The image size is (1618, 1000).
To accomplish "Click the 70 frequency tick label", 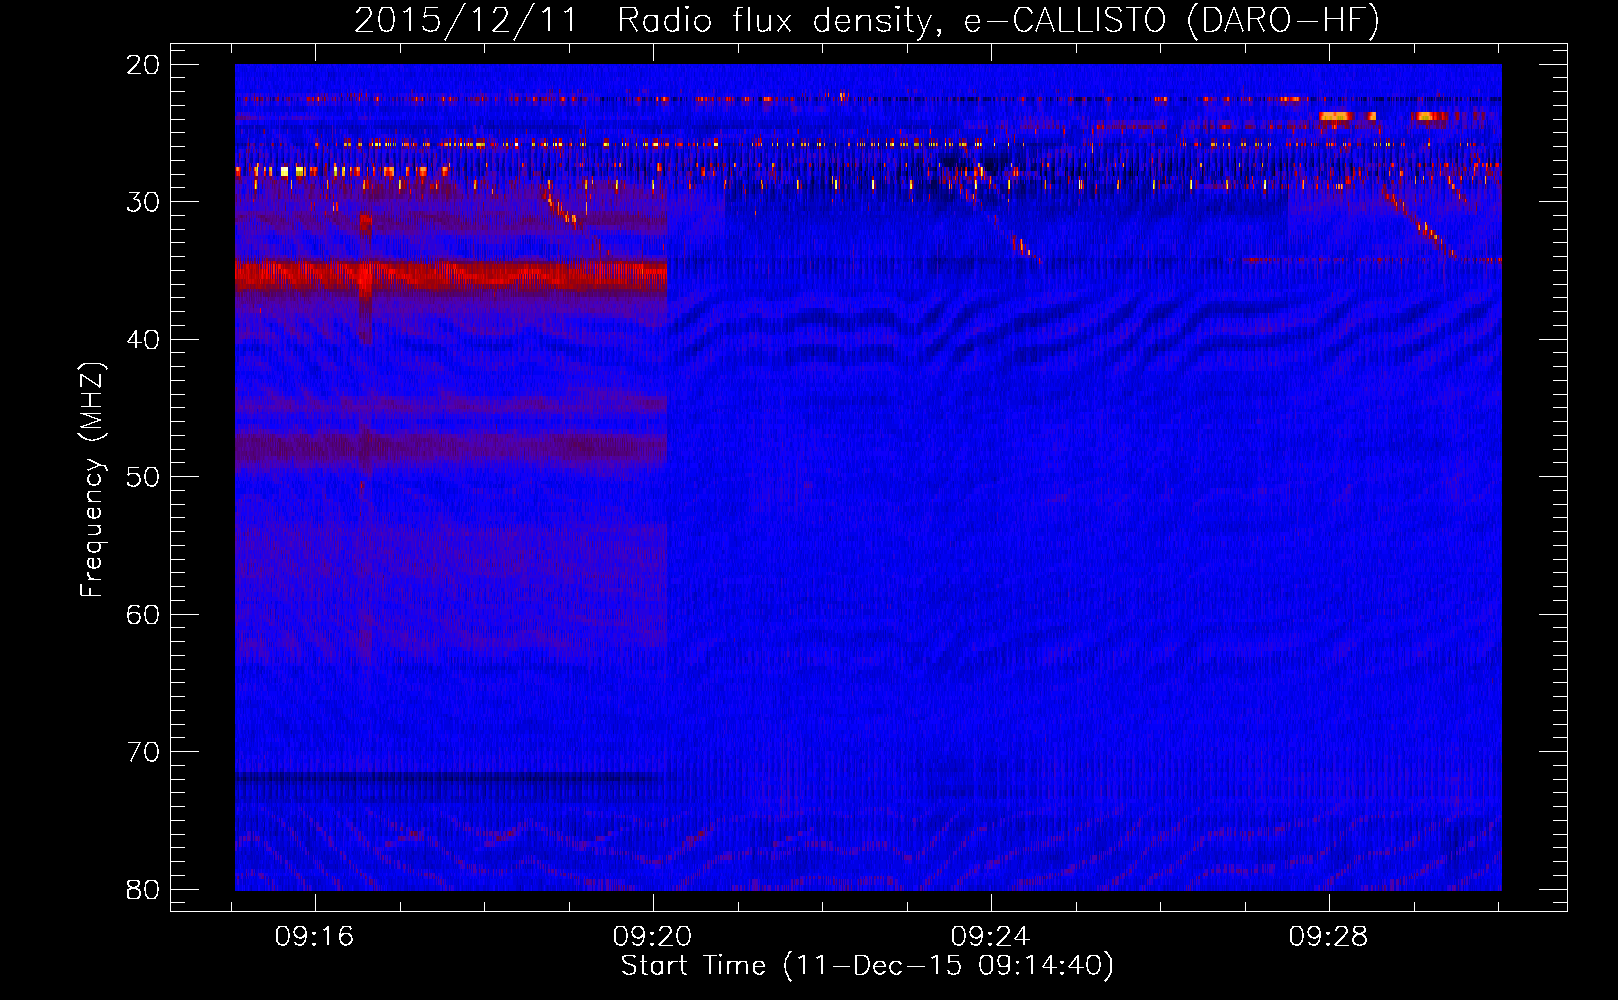I will 144,752.
